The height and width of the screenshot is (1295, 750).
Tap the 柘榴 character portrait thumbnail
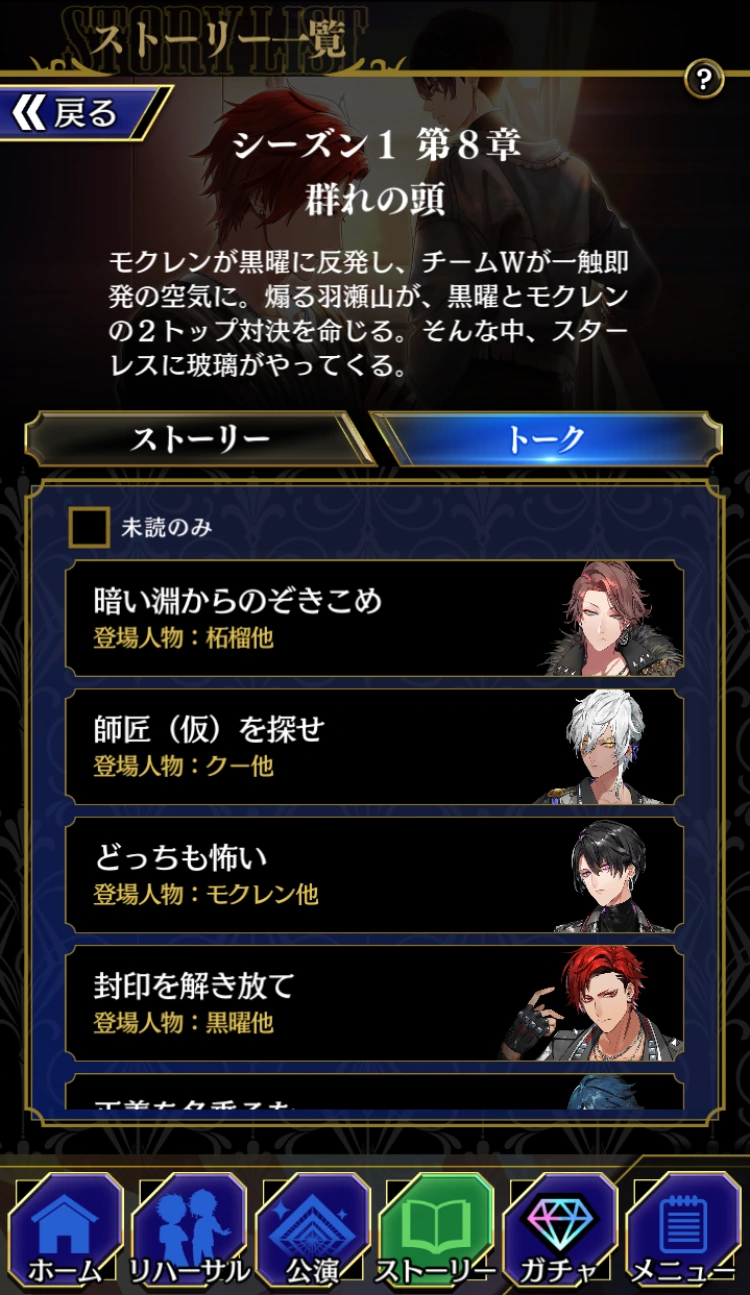point(613,619)
